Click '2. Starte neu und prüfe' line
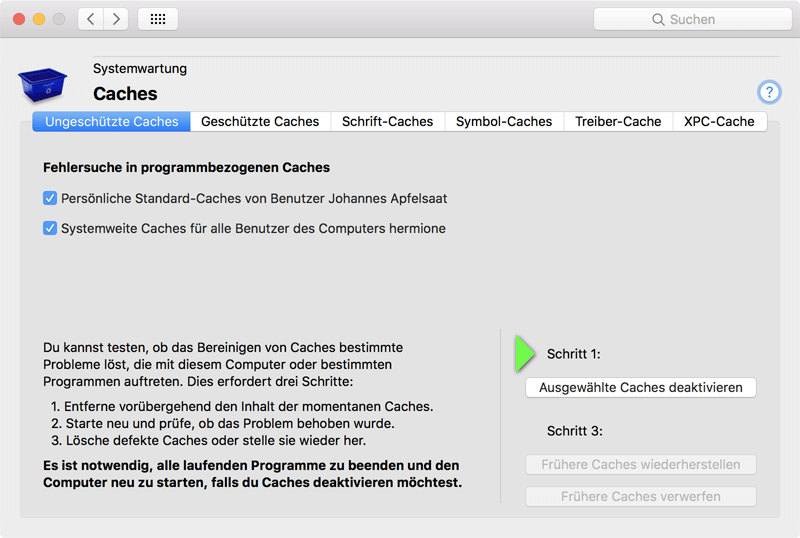Image resolution: width=800 pixels, height=538 pixels. (222, 423)
